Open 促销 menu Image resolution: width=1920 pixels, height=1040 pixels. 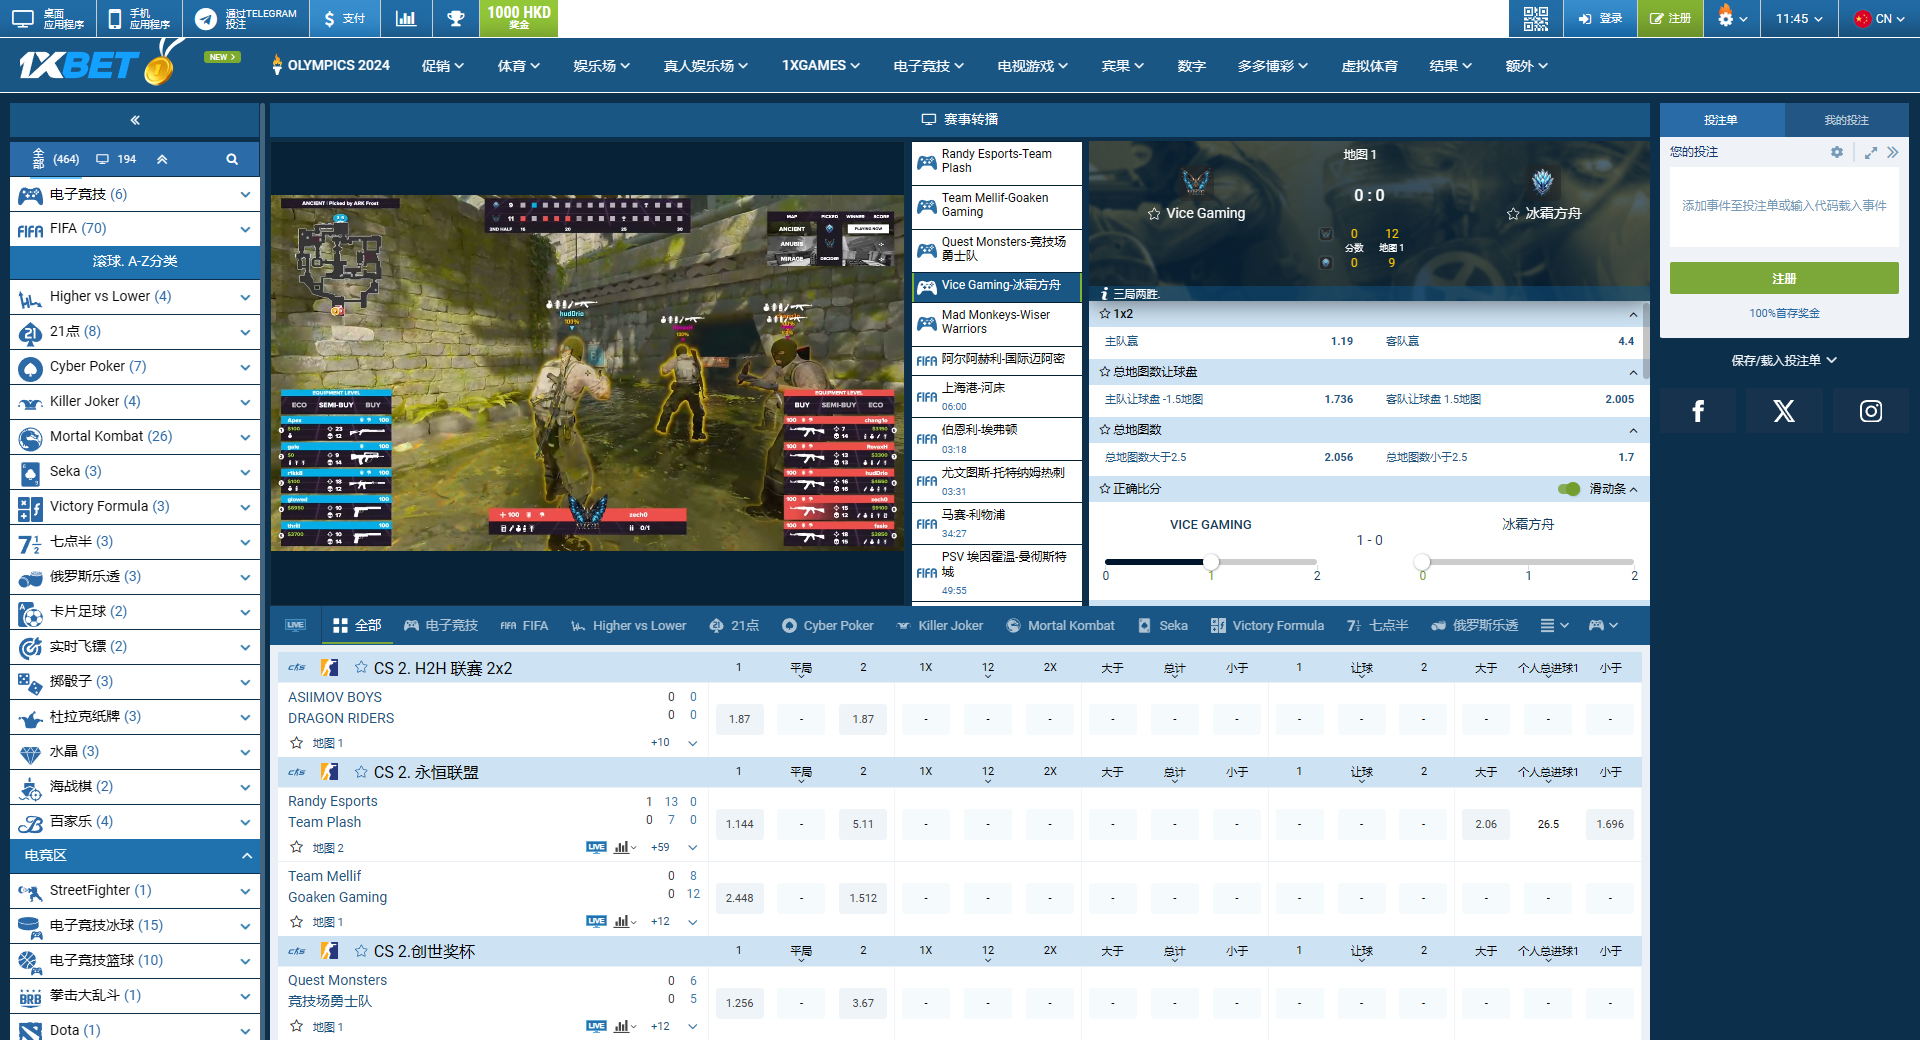point(443,66)
